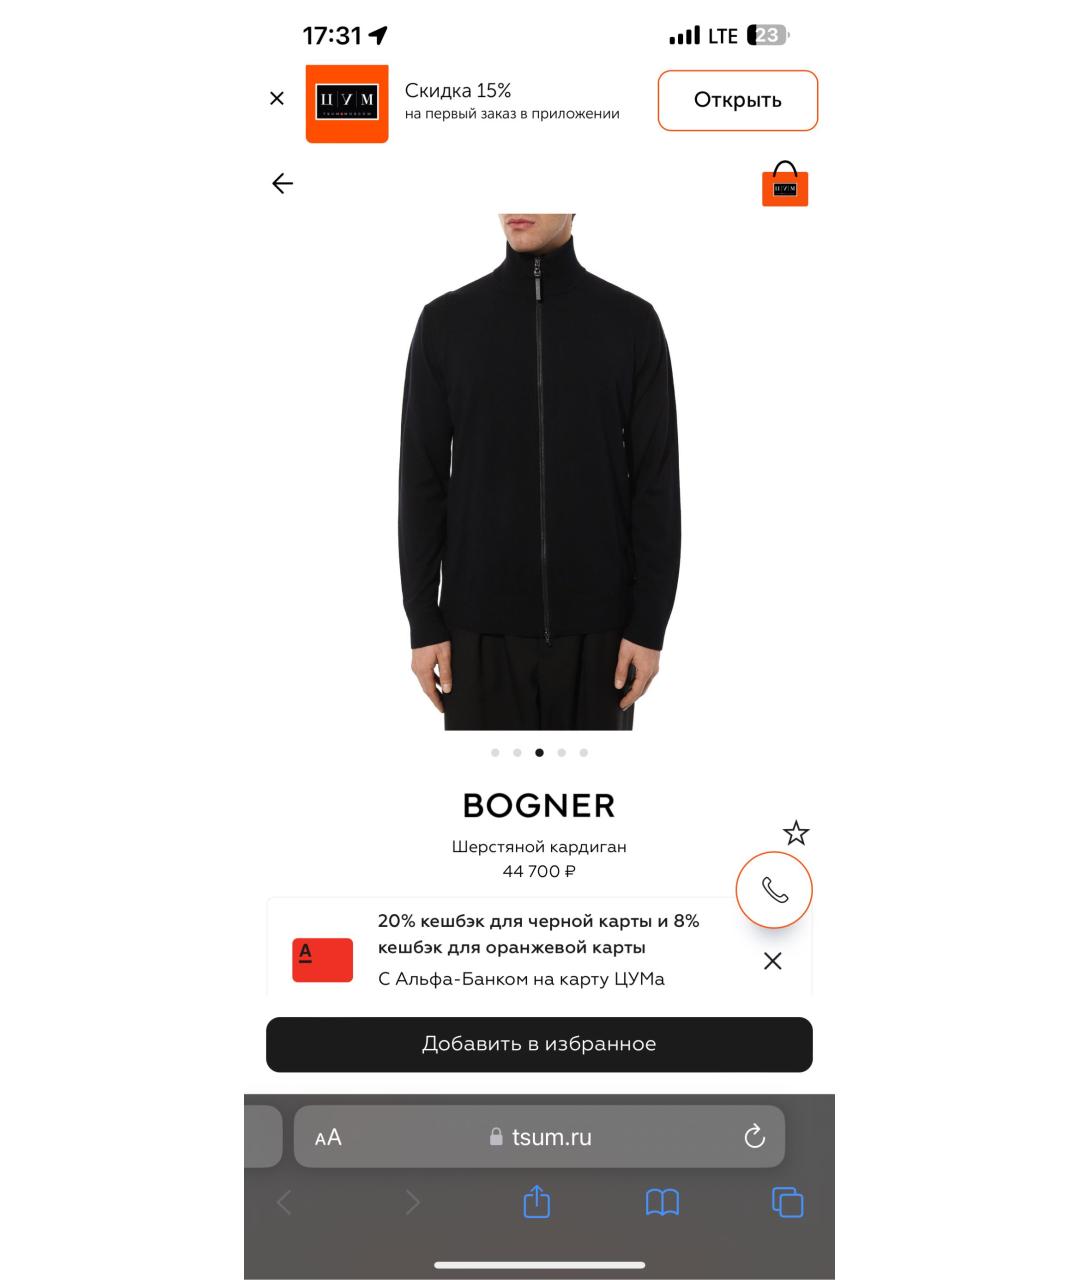Tap the orange TSUM app logo
The height and width of the screenshot is (1280, 1080).
pyautogui.click(x=347, y=104)
